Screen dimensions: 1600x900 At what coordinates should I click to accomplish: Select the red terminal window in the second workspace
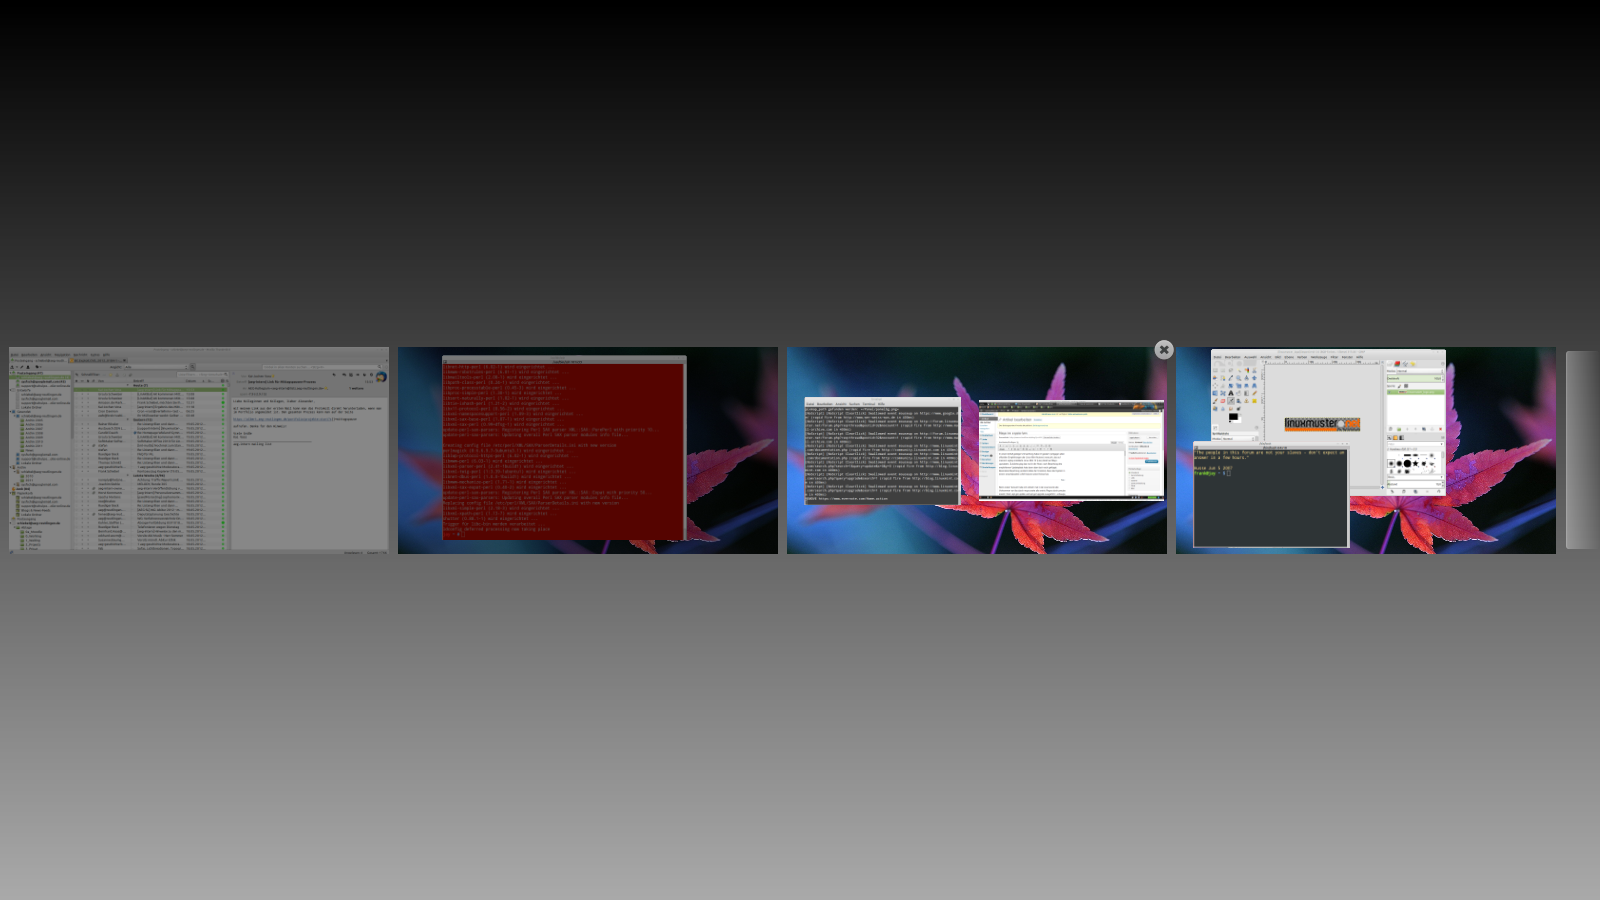(564, 448)
